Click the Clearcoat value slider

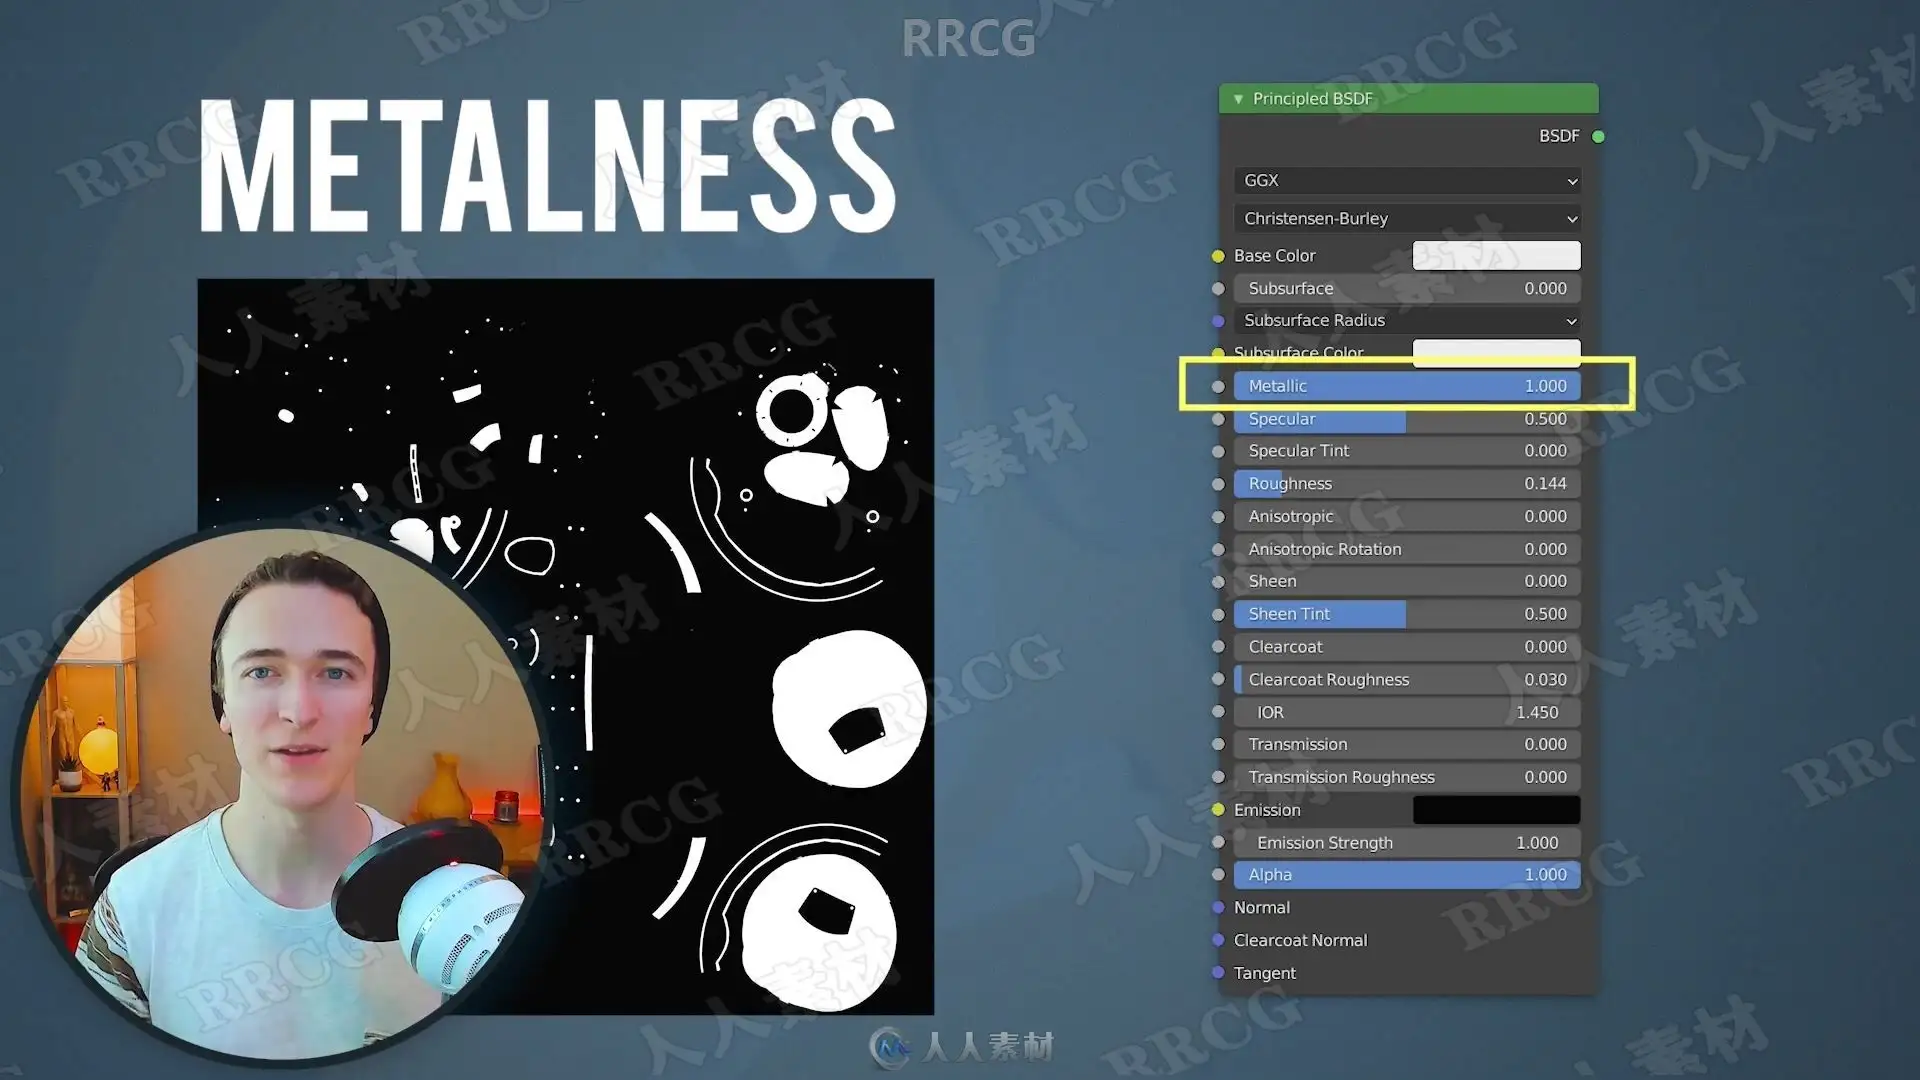[x=1407, y=647]
